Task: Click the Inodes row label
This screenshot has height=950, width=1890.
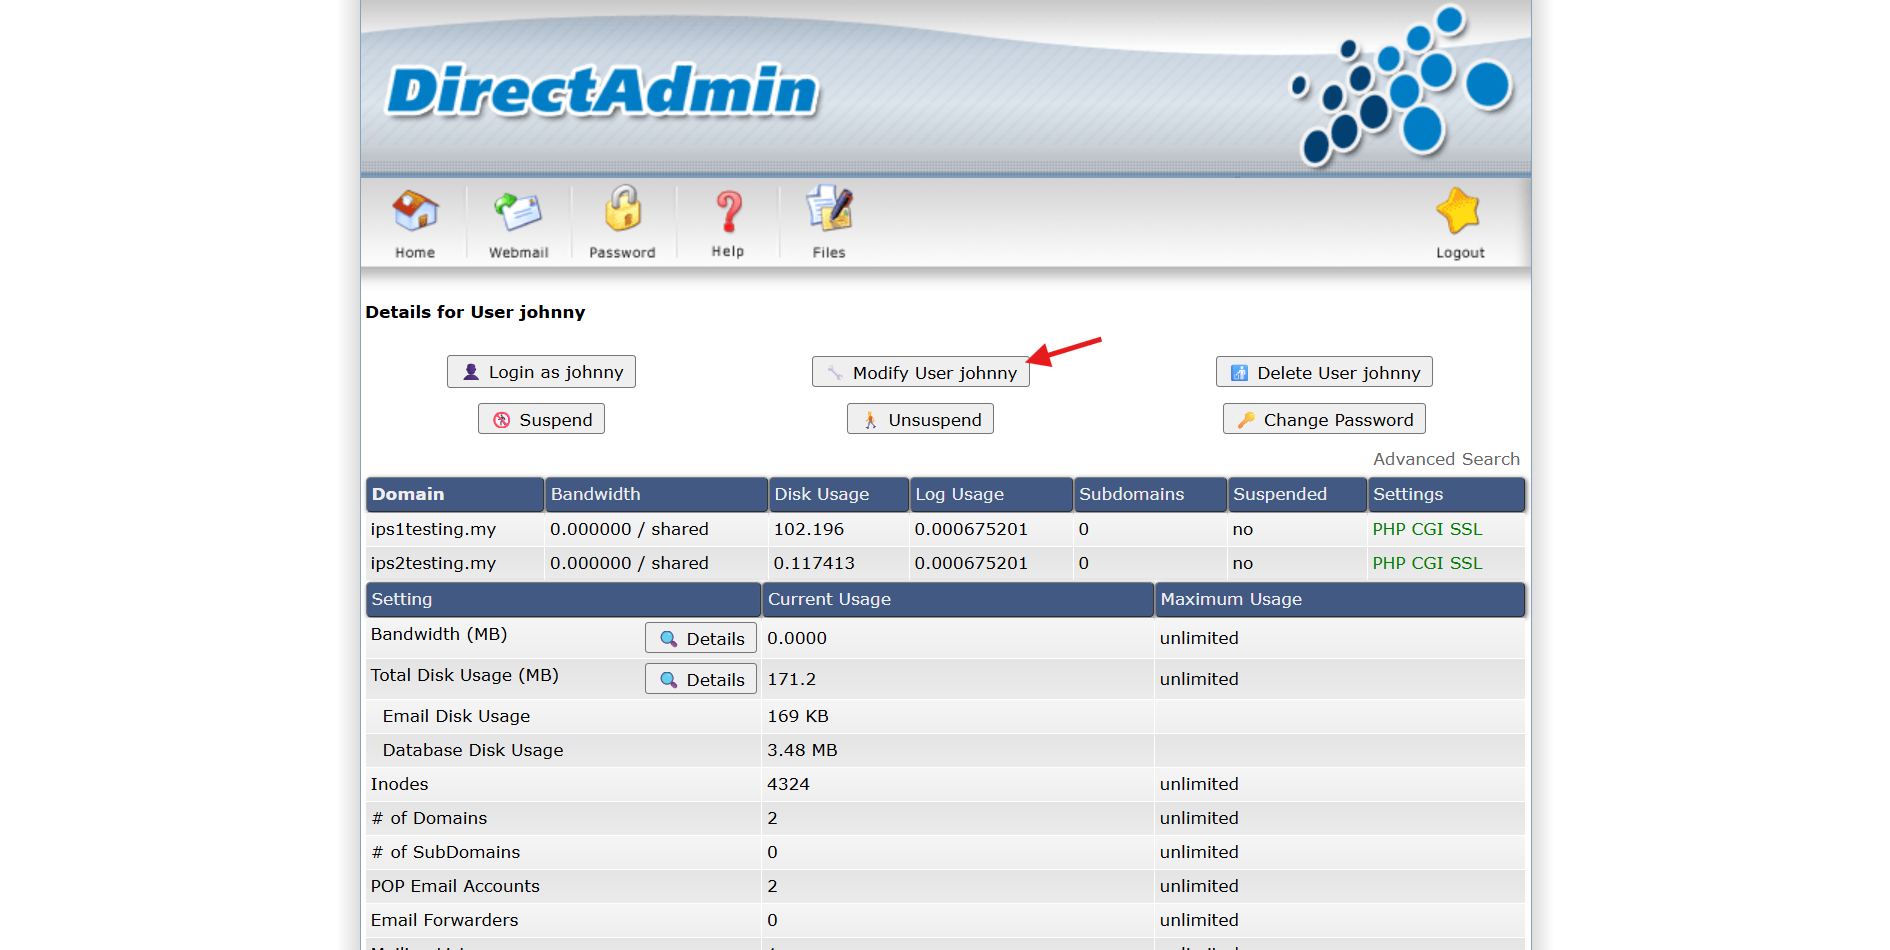Action: coord(399,784)
